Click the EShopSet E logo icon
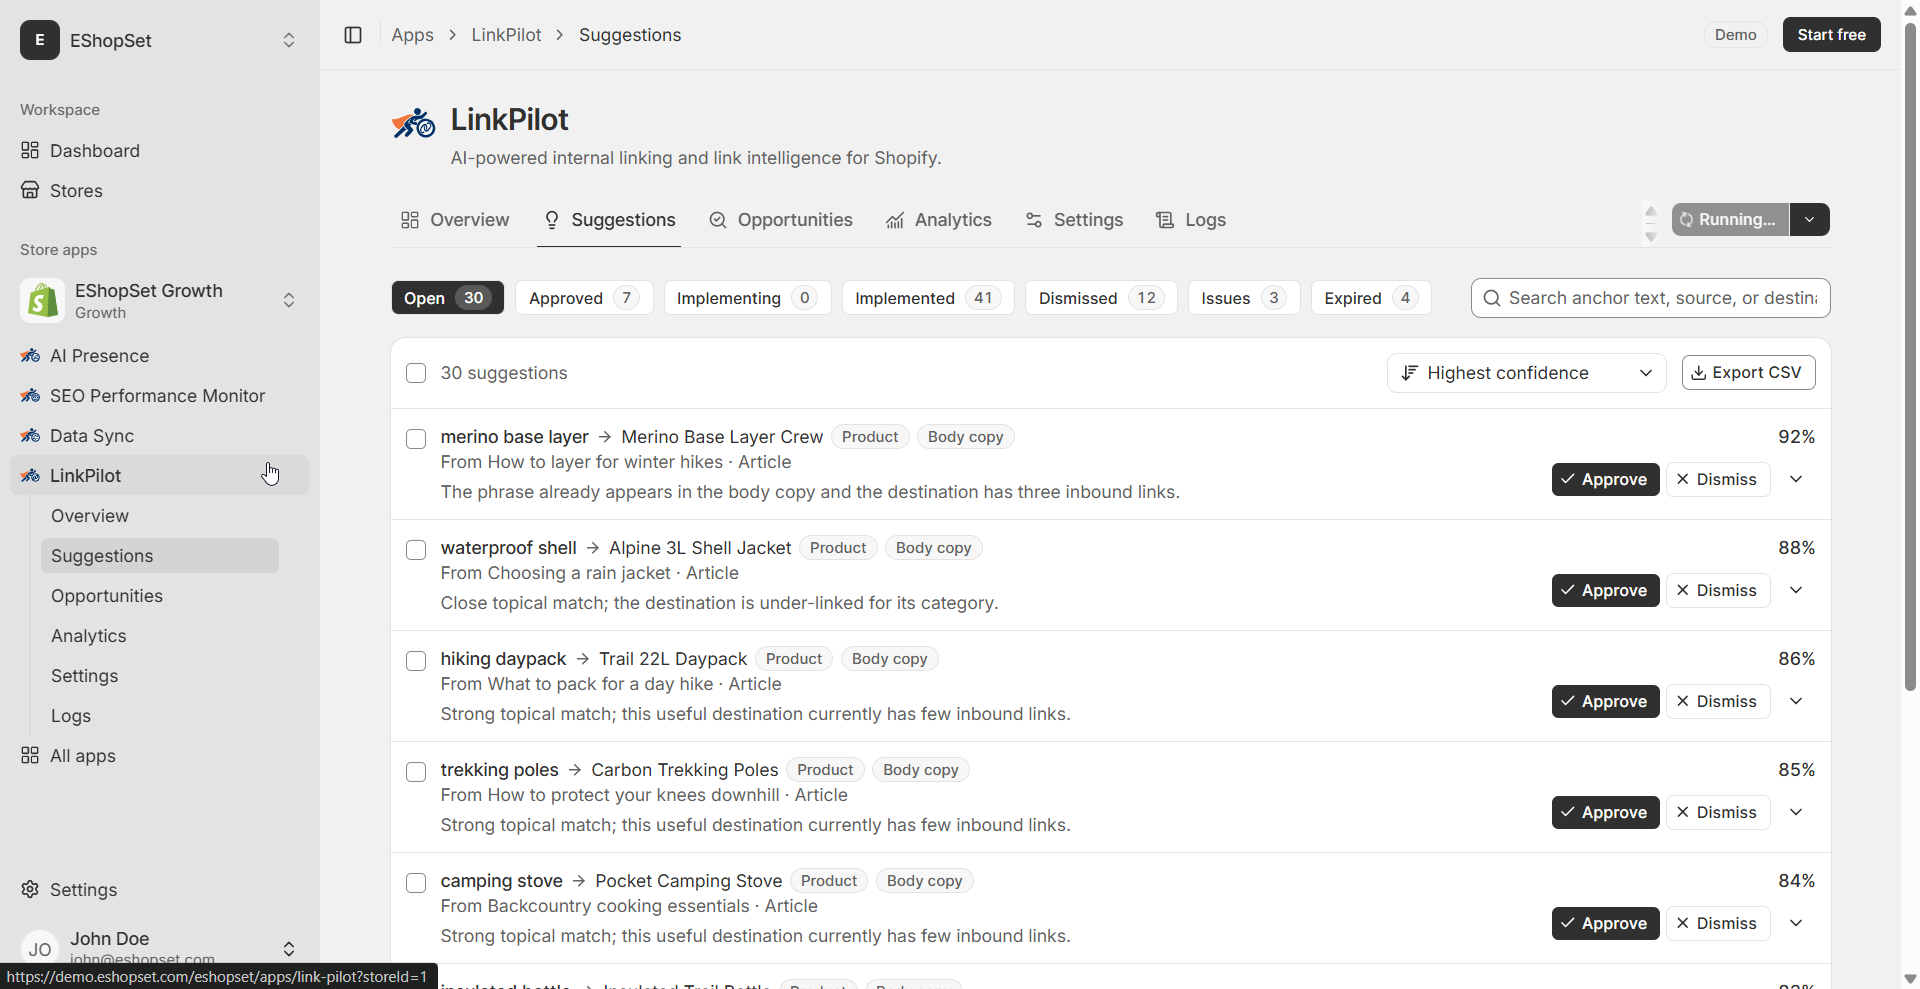 pyautogui.click(x=40, y=40)
